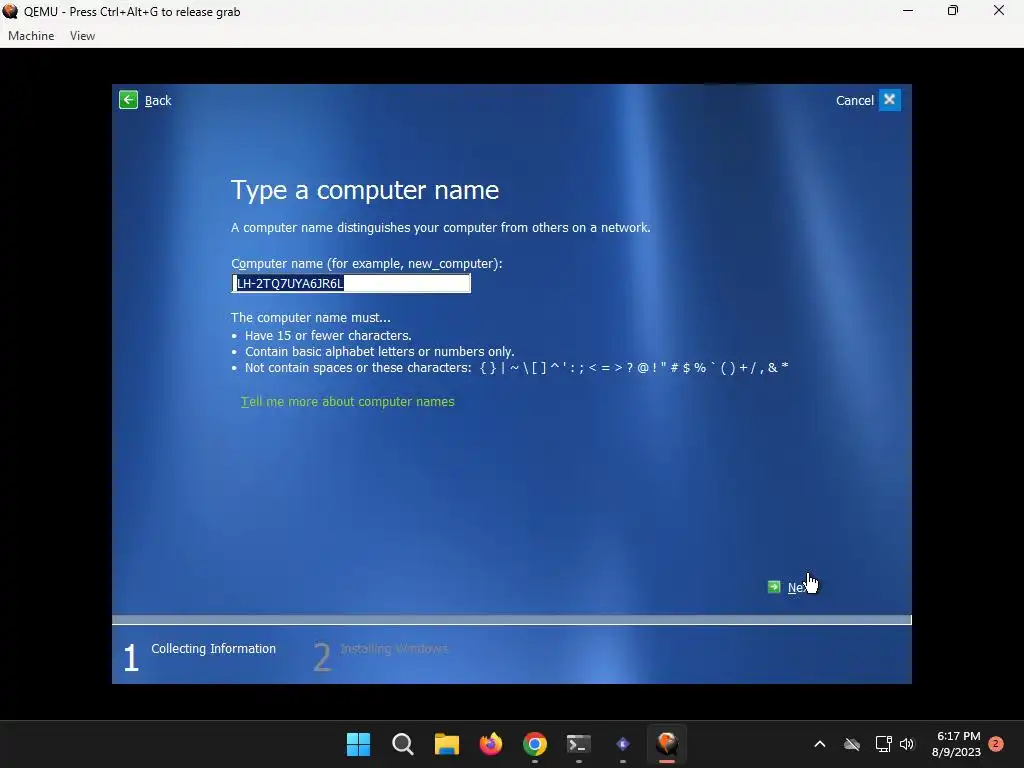
Task: Open the Windows Start menu
Action: pos(358,744)
